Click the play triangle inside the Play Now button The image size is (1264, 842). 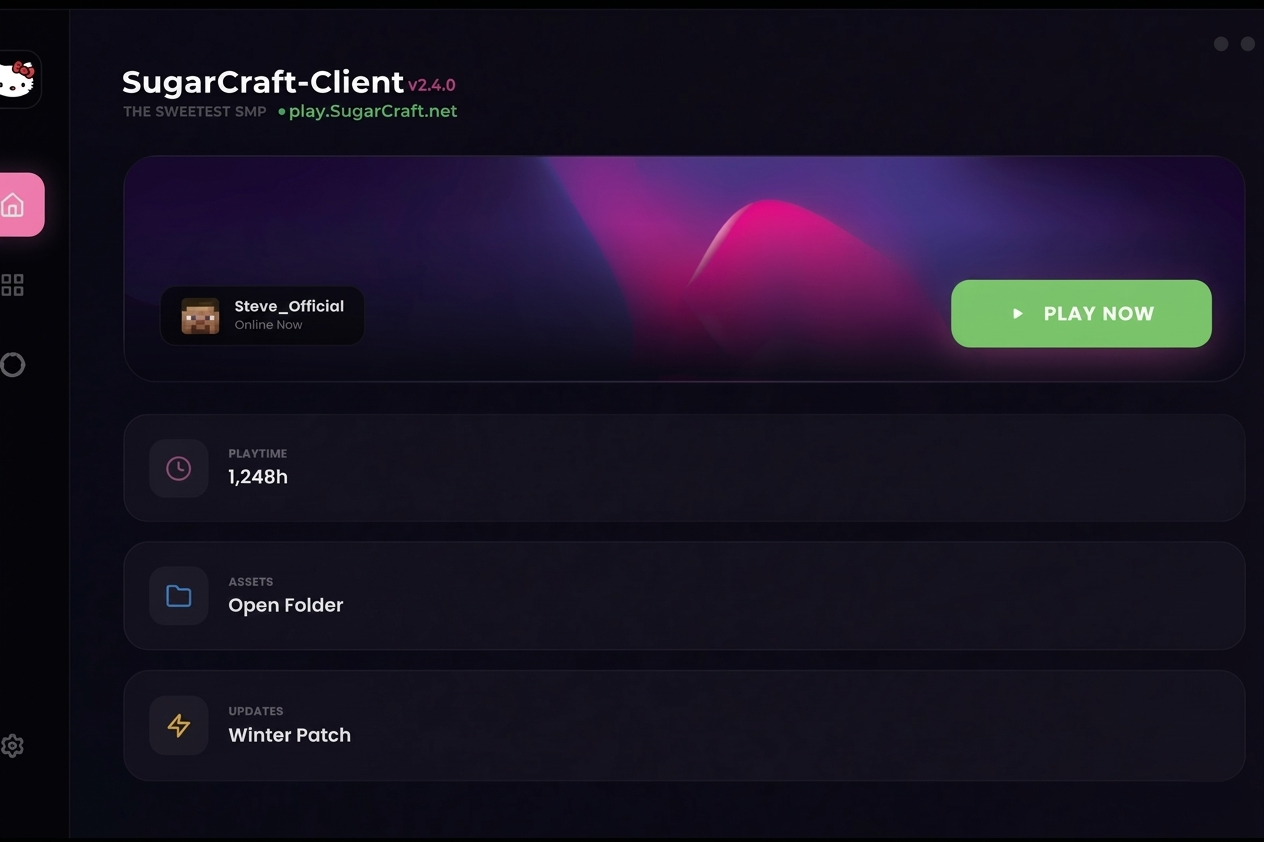point(1016,313)
